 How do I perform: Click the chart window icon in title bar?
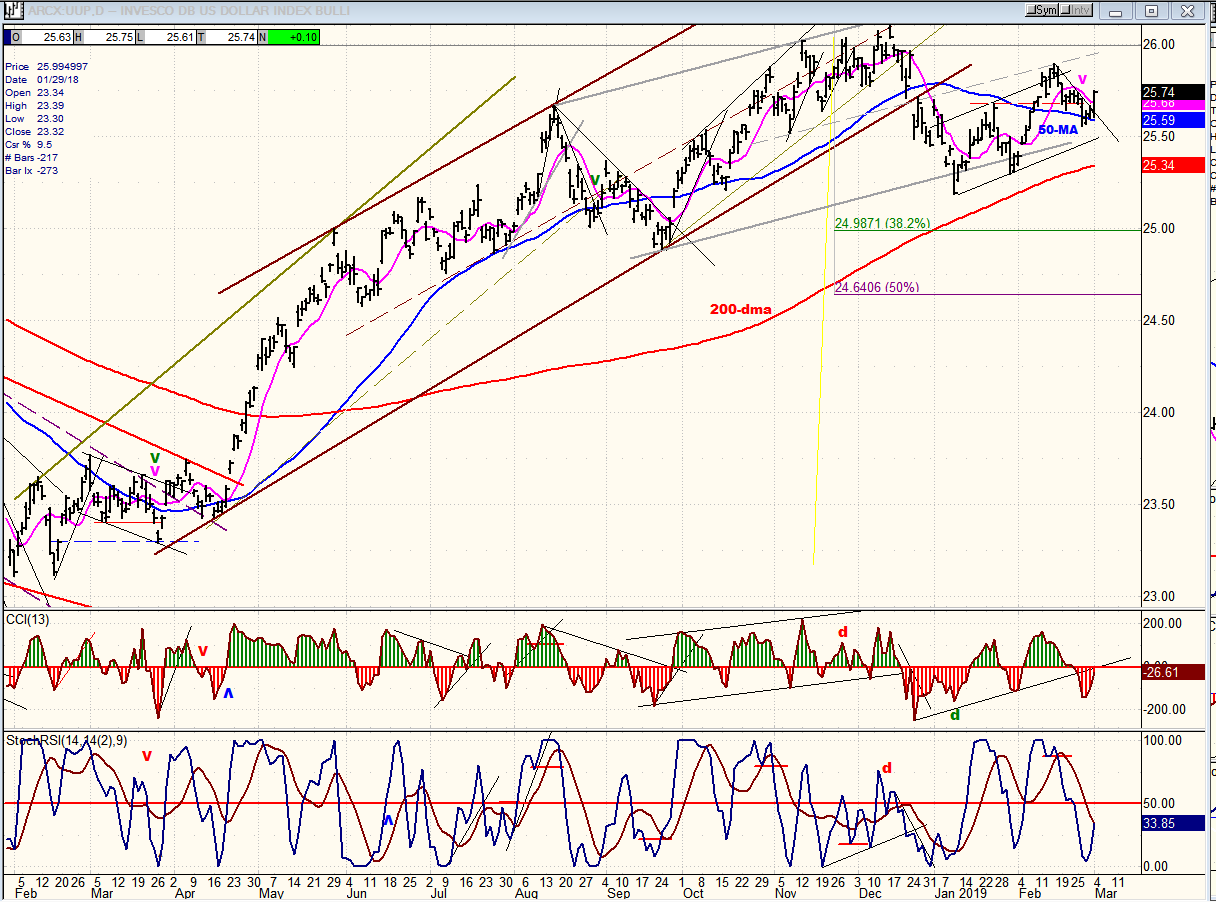pos(9,10)
